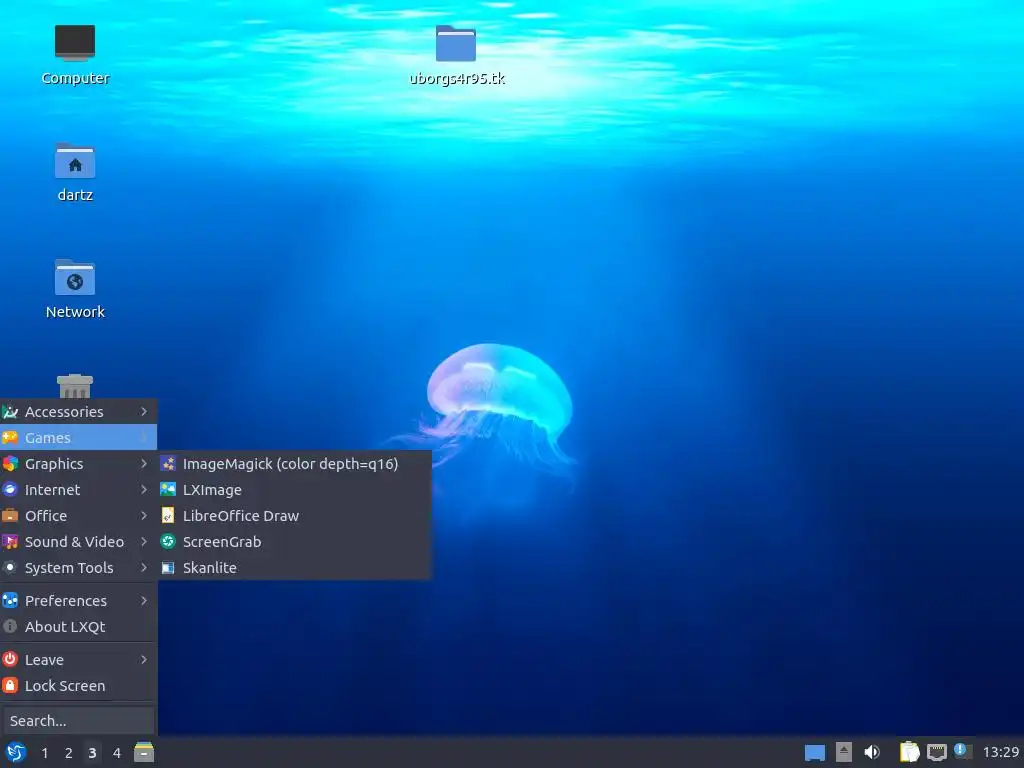Select the highlighted Games menu entry
The height and width of the screenshot is (768, 1024).
78,438
